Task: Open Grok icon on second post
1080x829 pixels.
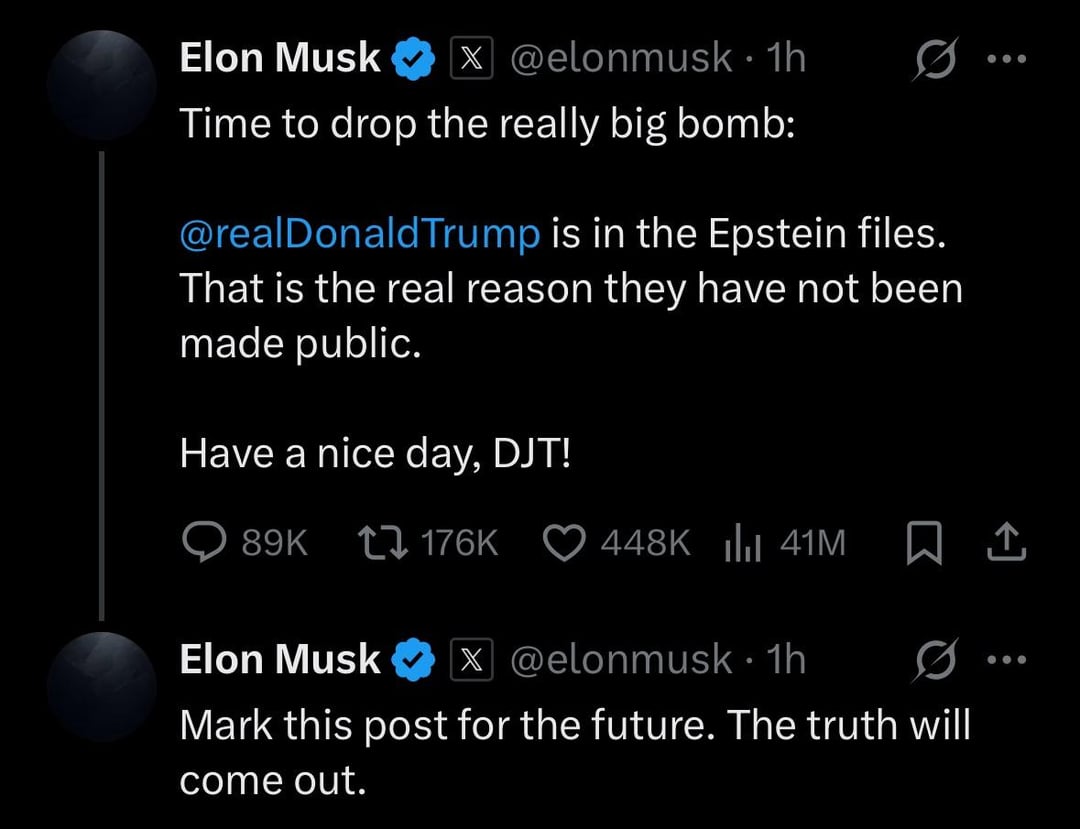Action: click(936, 661)
